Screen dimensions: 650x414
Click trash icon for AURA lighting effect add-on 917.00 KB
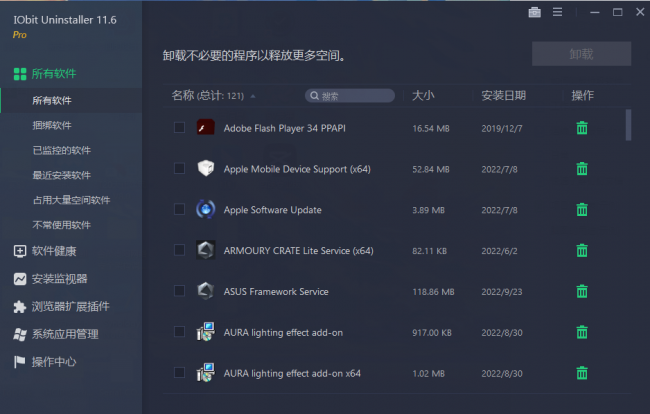[582, 332]
